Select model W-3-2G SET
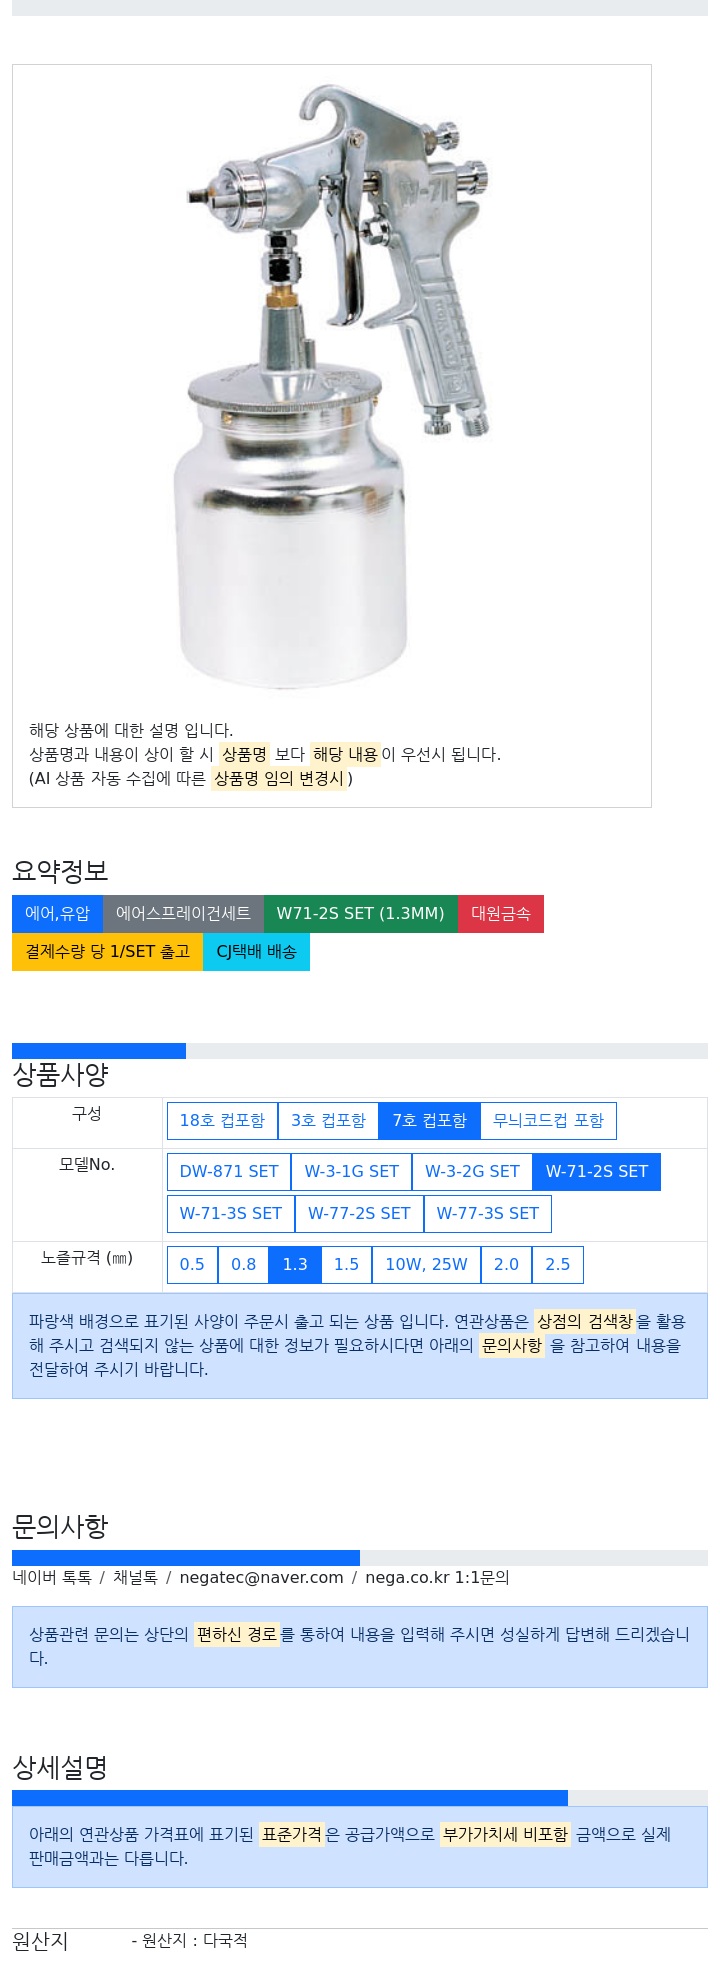 pos(472,1171)
